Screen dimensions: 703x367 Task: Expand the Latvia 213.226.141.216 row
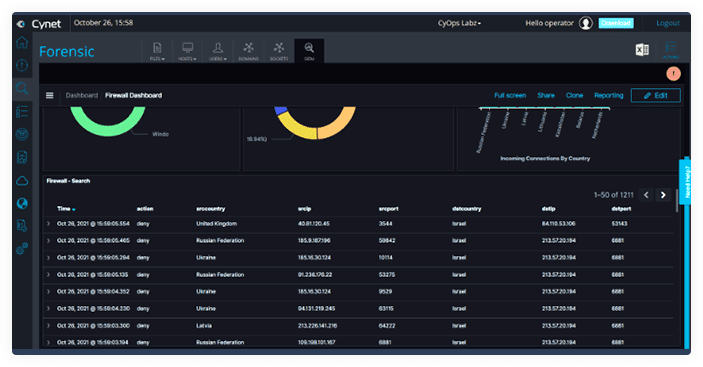click(48, 326)
